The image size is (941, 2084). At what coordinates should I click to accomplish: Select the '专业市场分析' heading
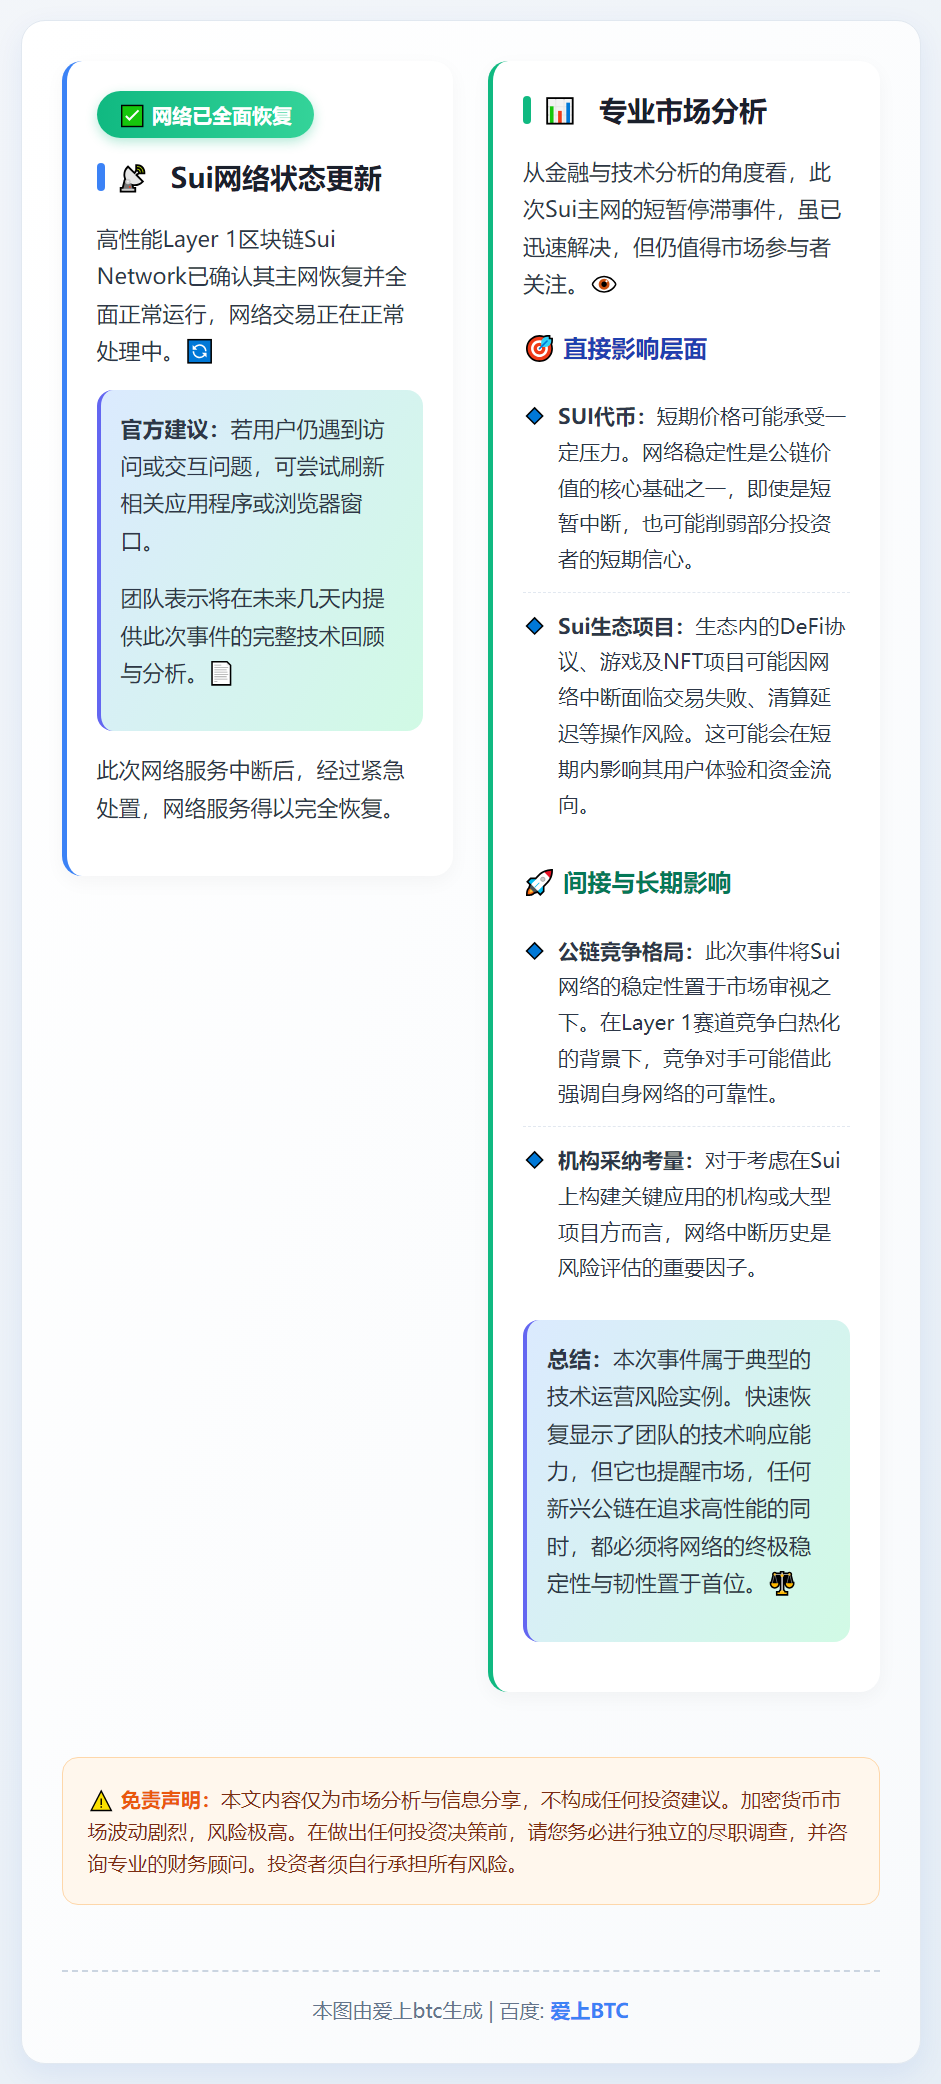pos(683,111)
